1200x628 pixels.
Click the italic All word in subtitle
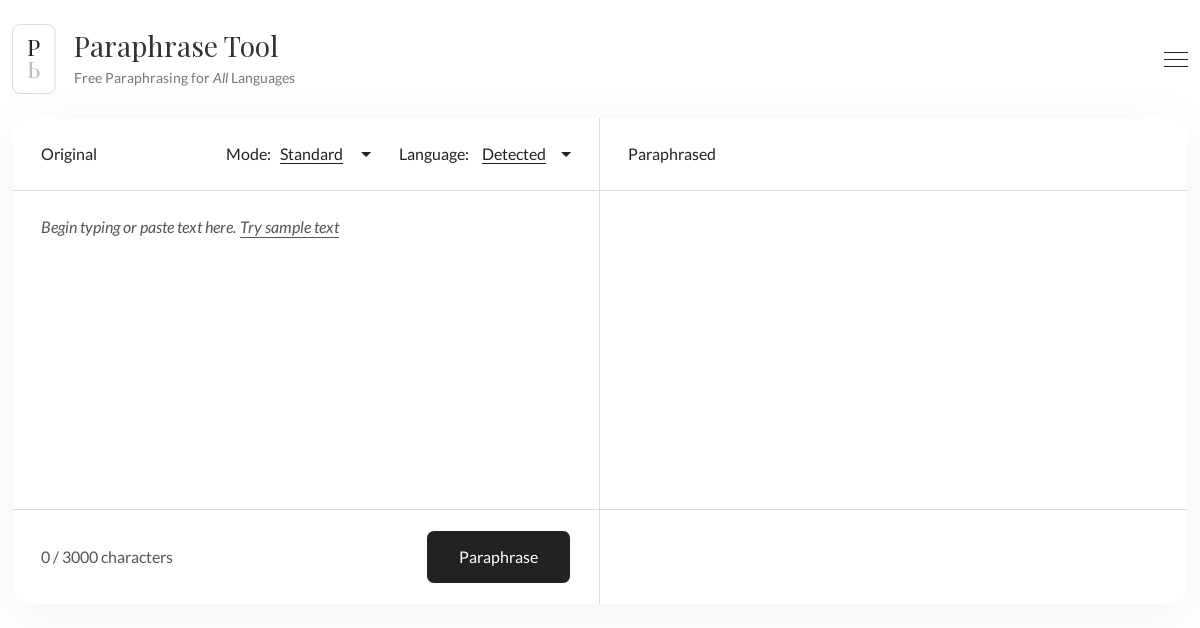[x=220, y=78]
